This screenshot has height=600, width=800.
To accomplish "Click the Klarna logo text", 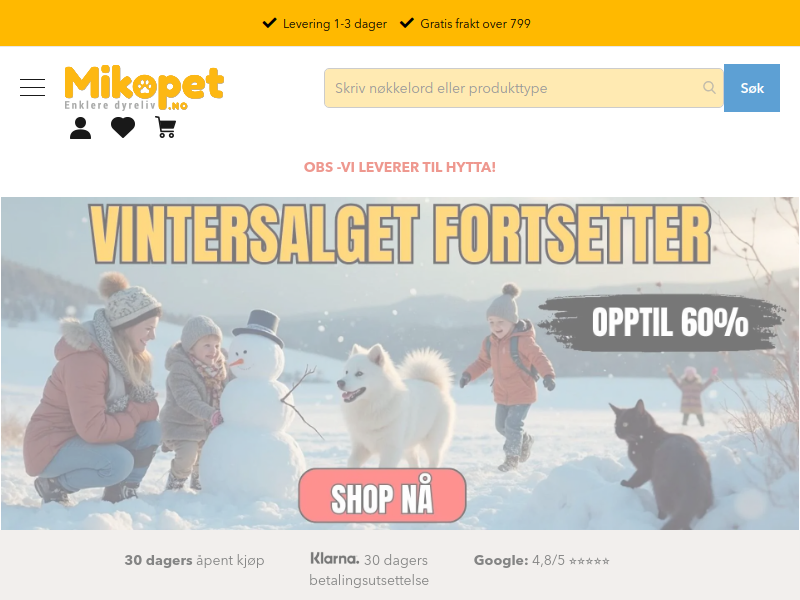I will click(335, 559).
